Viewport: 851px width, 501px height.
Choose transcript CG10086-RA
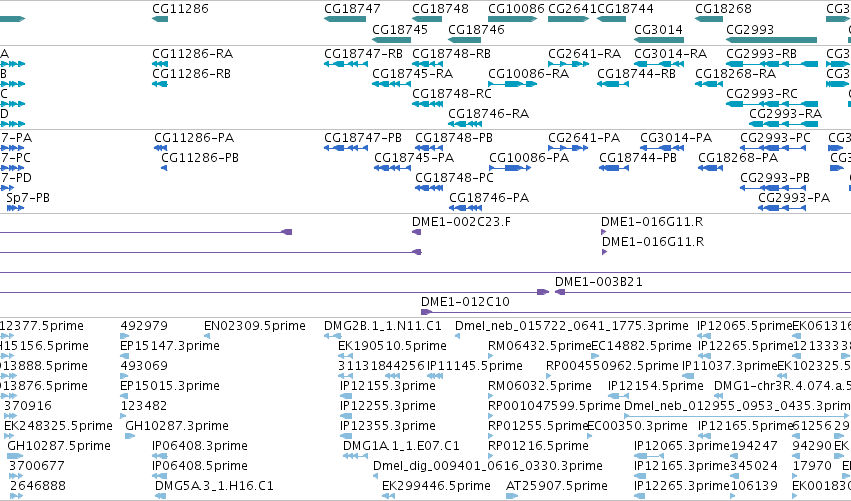click(529, 74)
